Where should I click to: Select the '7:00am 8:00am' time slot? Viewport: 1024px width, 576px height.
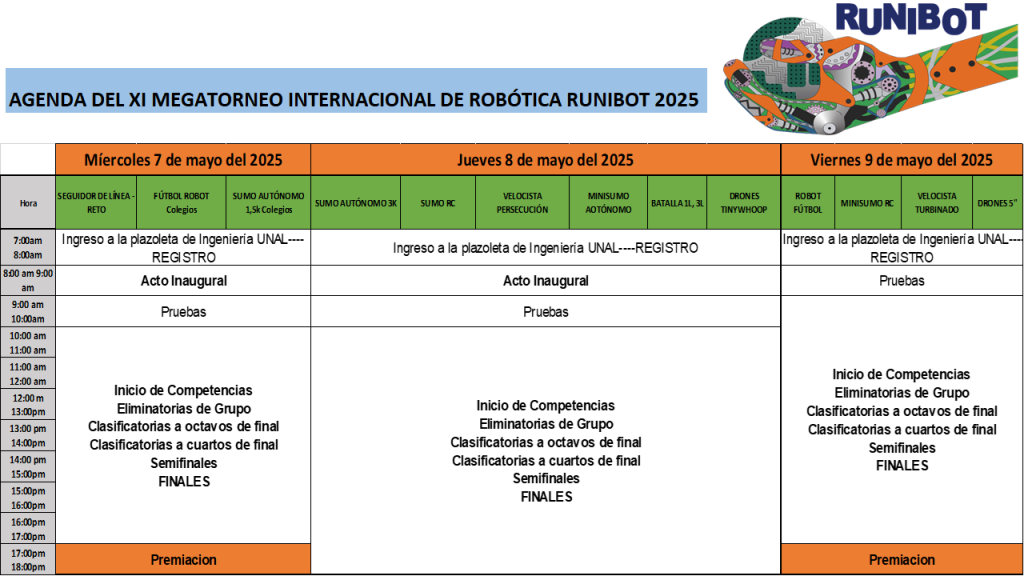pyautogui.click(x=28, y=248)
